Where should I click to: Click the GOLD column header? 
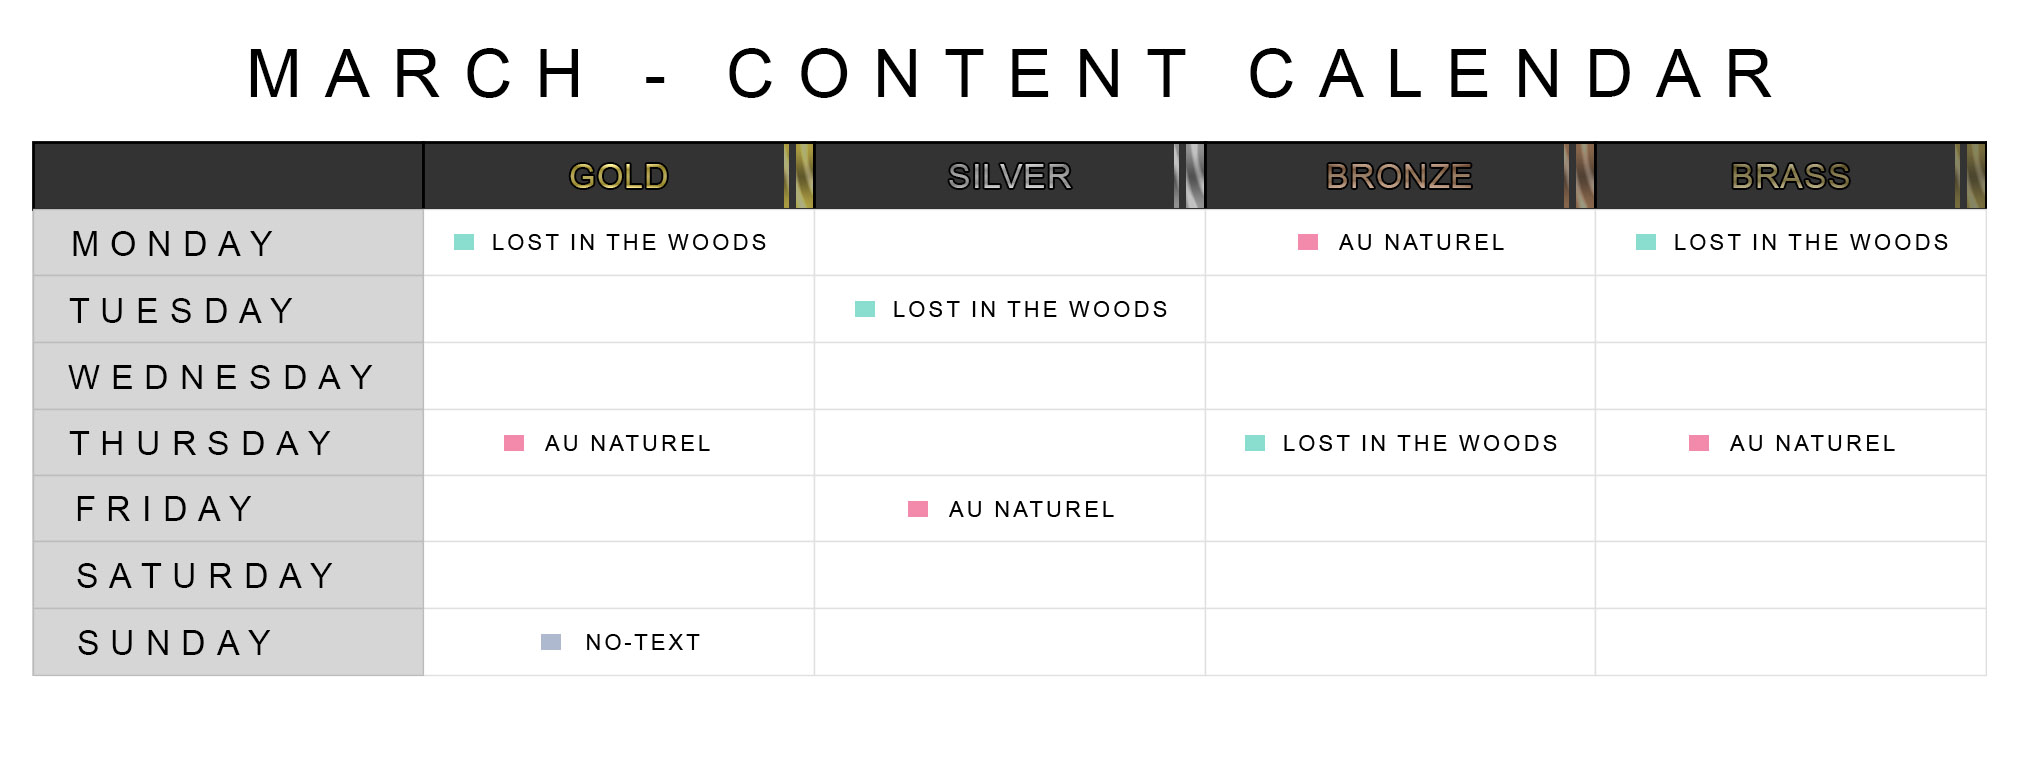(619, 176)
